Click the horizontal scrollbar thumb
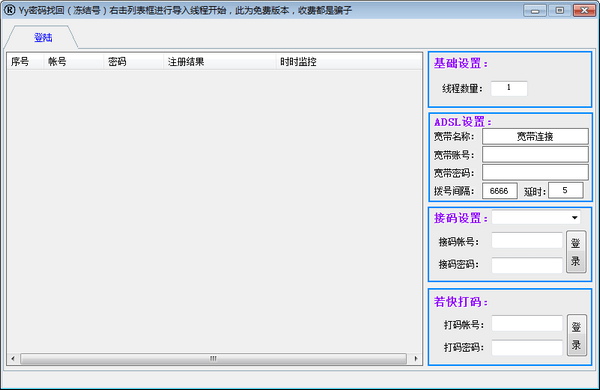This screenshot has height=390, width=600. [x=213, y=359]
